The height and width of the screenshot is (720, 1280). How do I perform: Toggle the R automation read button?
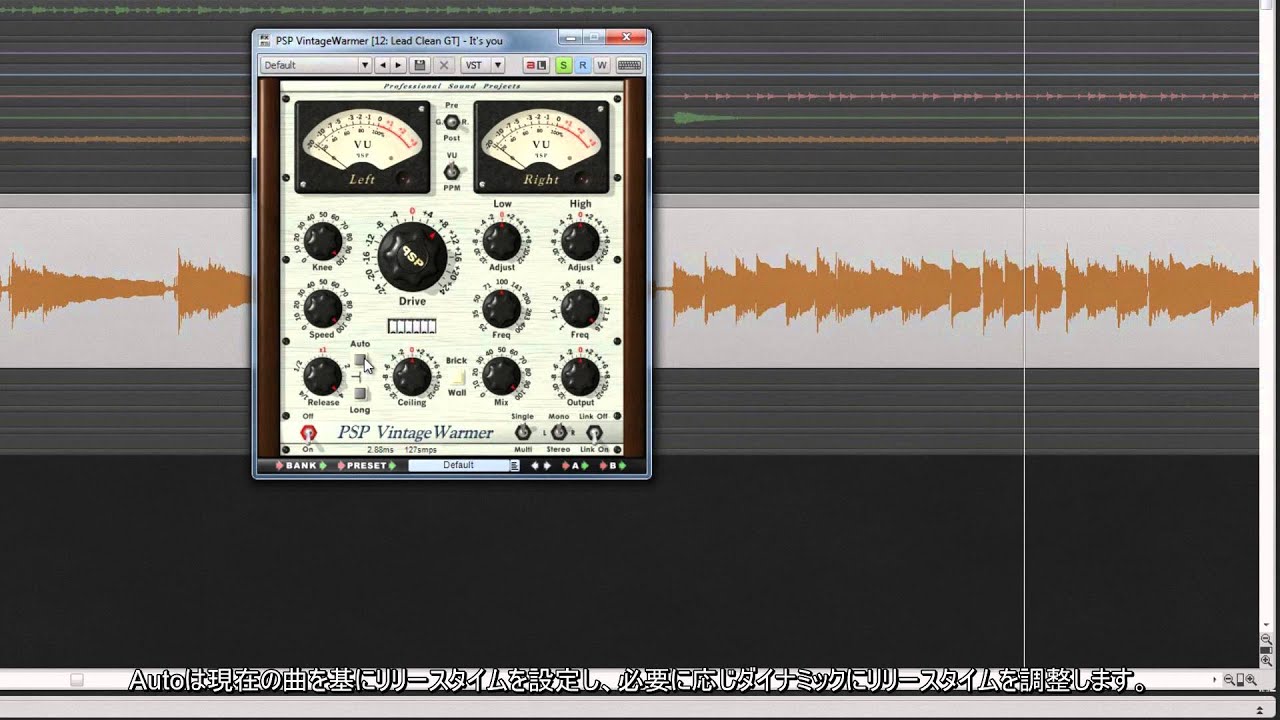coord(582,65)
